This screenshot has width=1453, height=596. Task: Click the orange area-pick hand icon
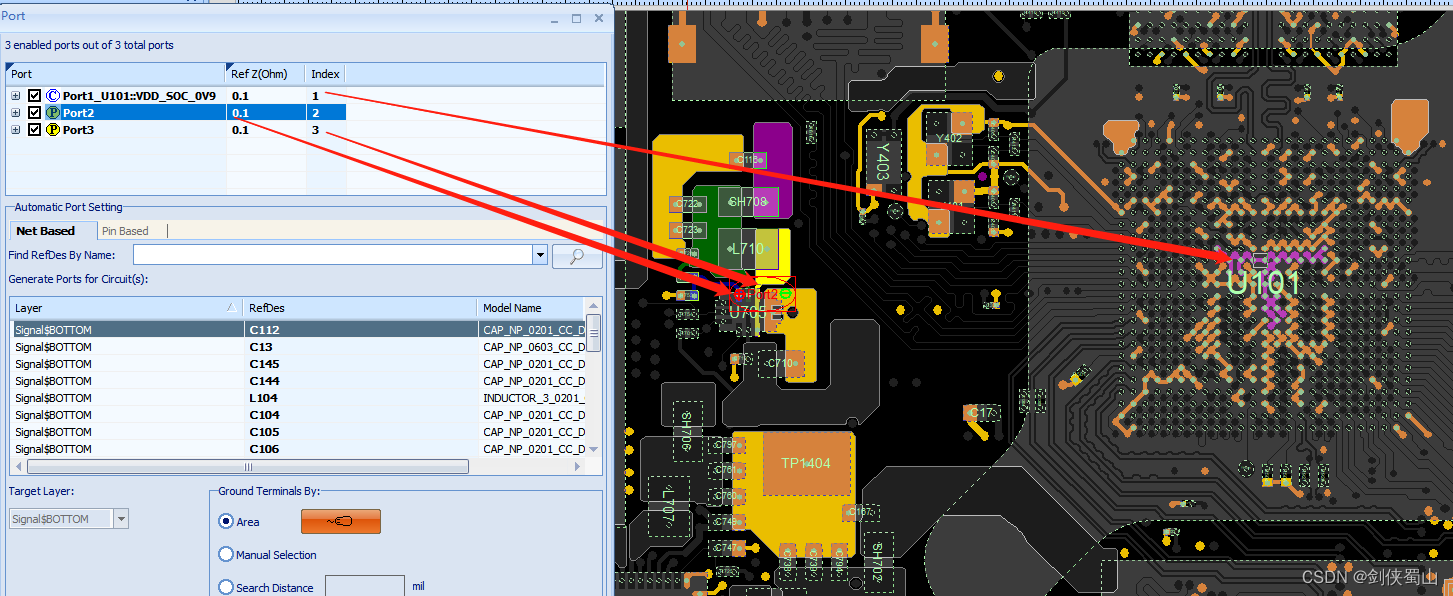(340, 521)
